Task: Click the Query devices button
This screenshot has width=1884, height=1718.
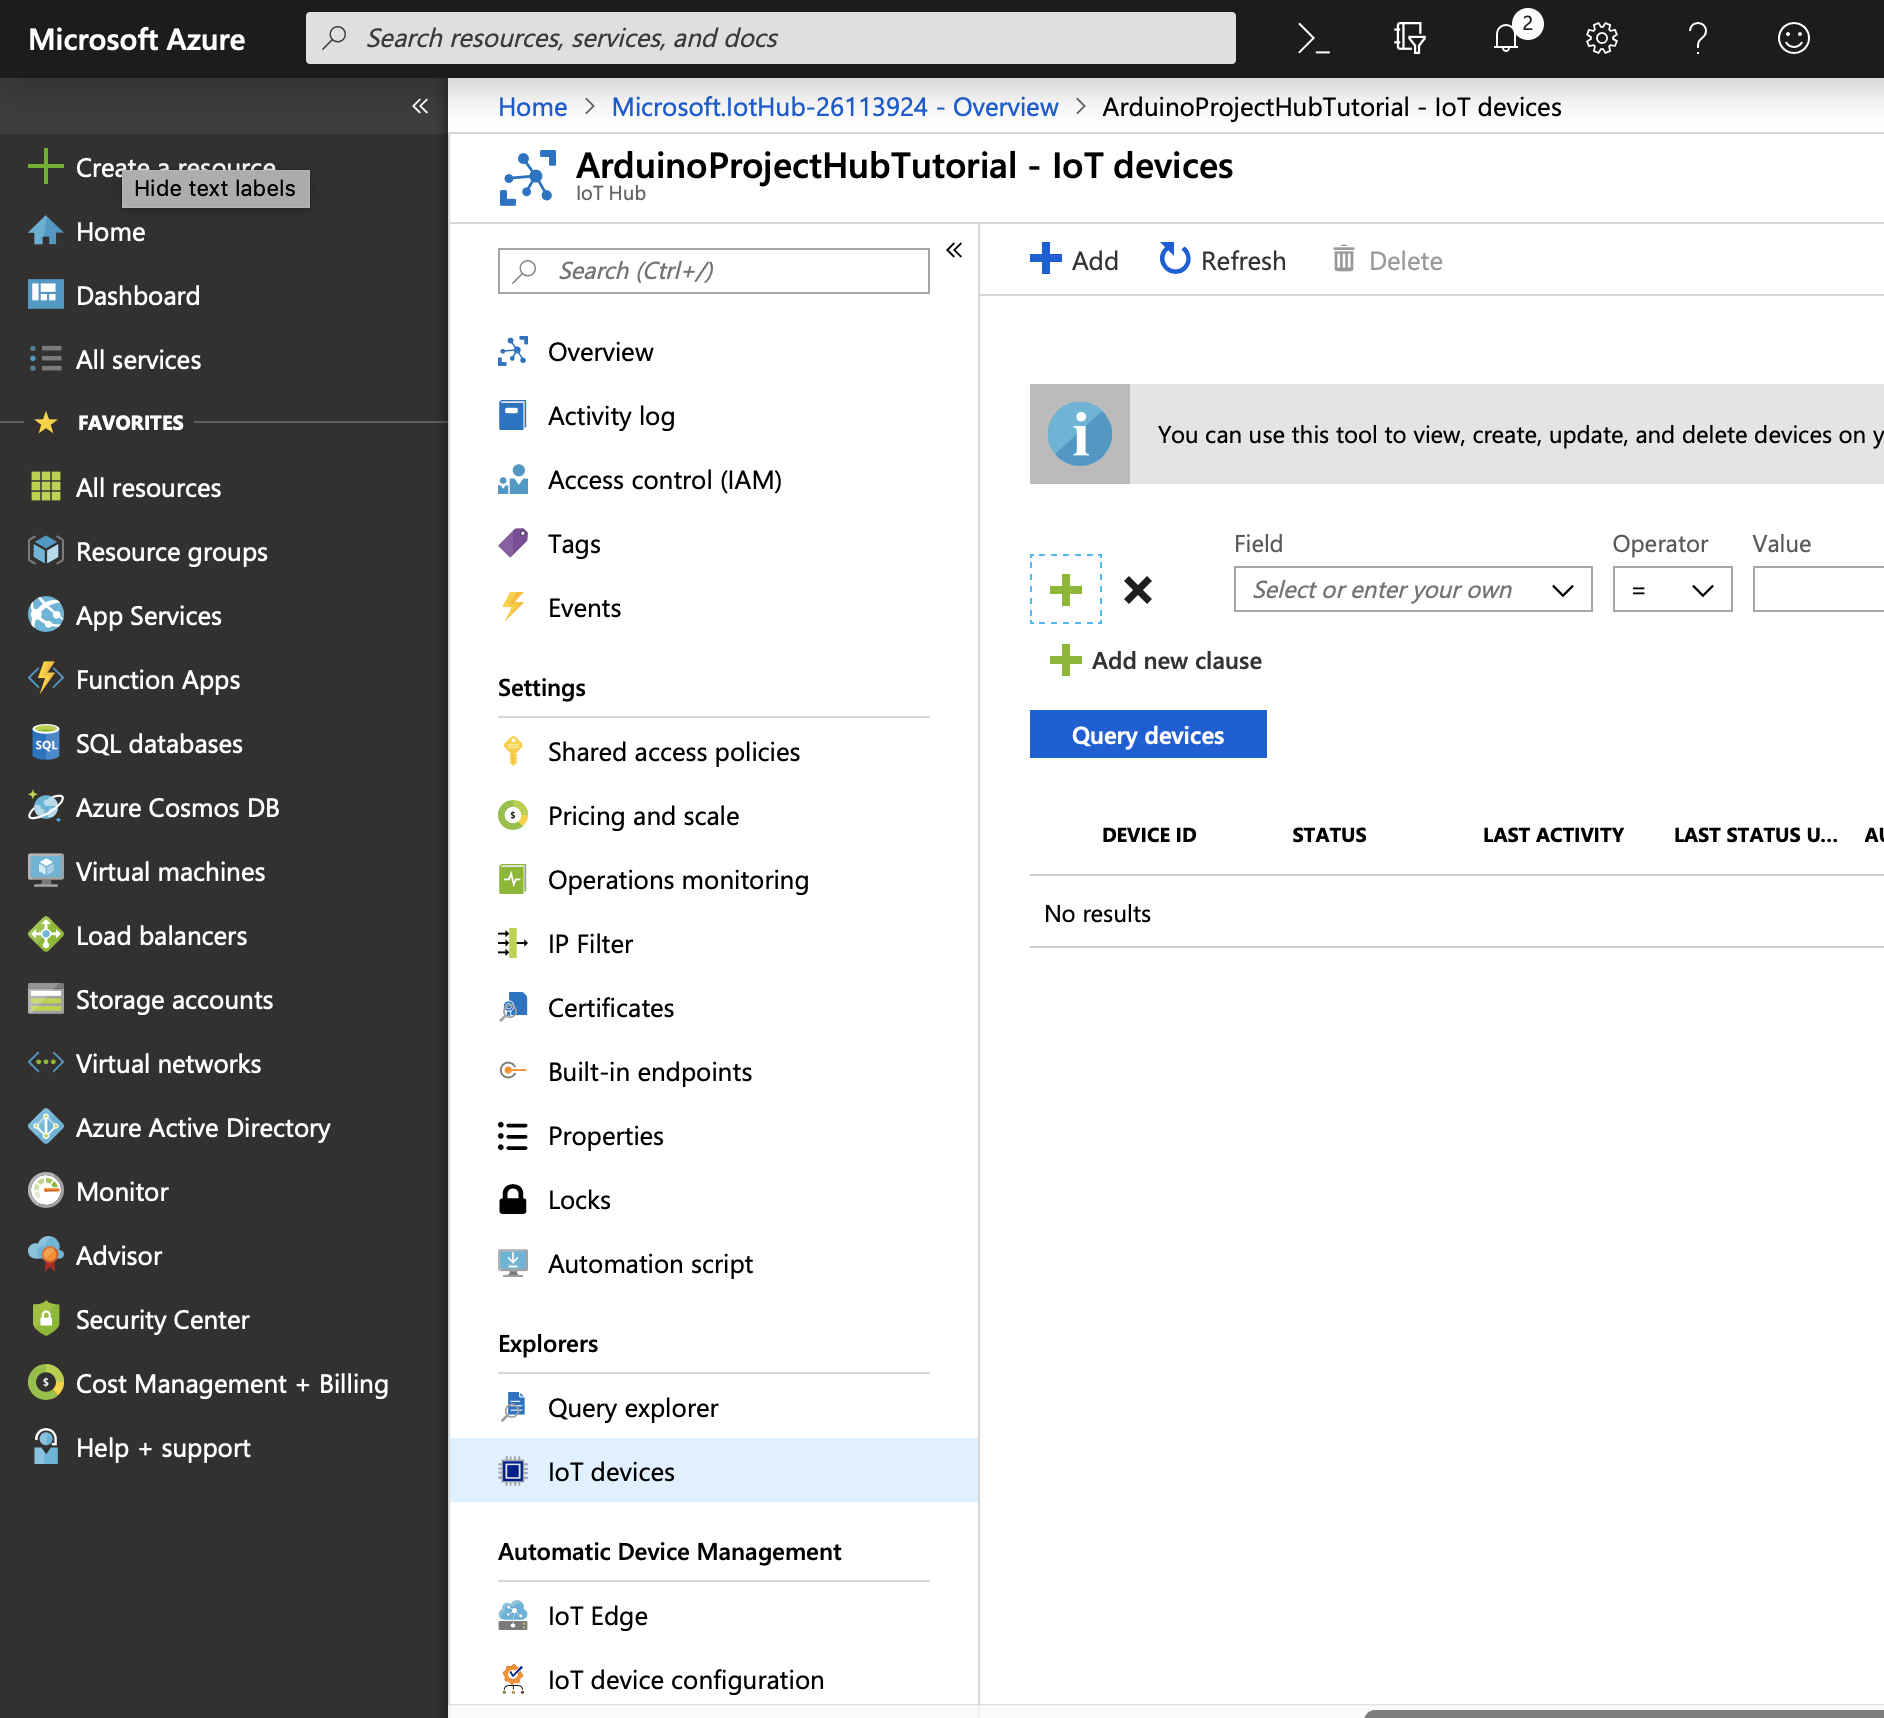Action: pyautogui.click(x=1147, y=734)
